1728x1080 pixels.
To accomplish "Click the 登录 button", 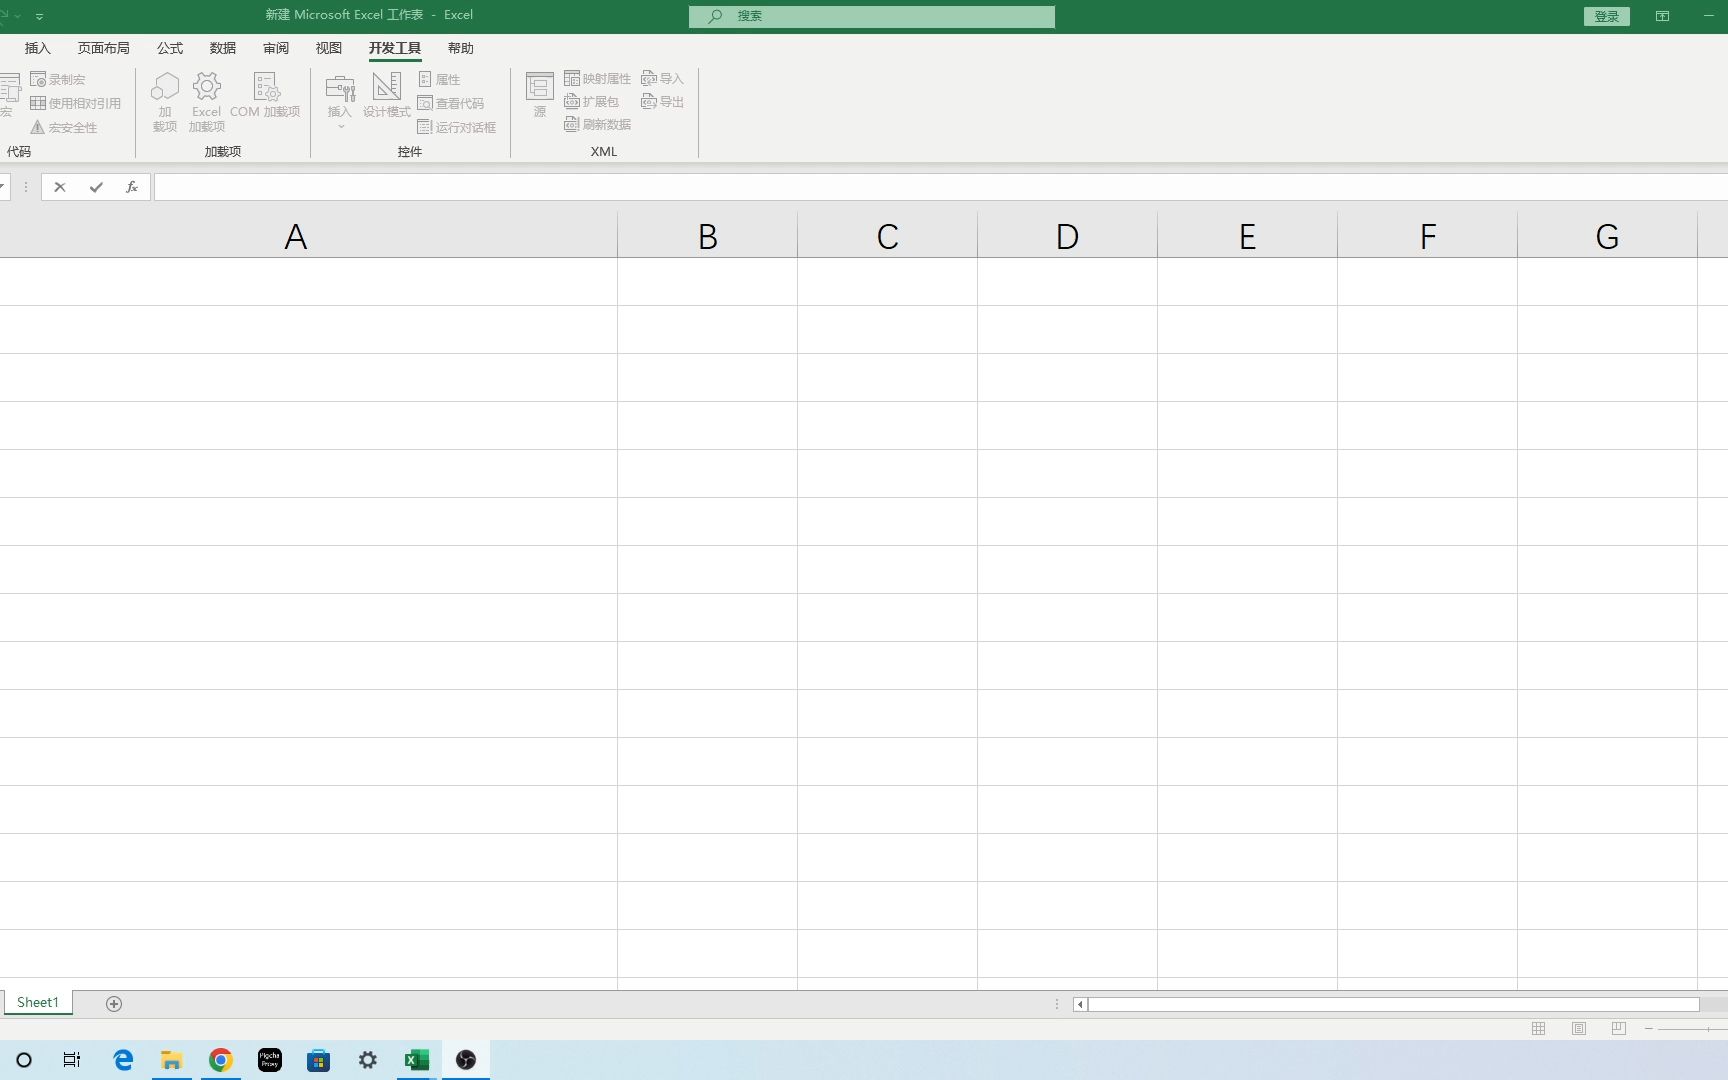I will click(1606, 16).
